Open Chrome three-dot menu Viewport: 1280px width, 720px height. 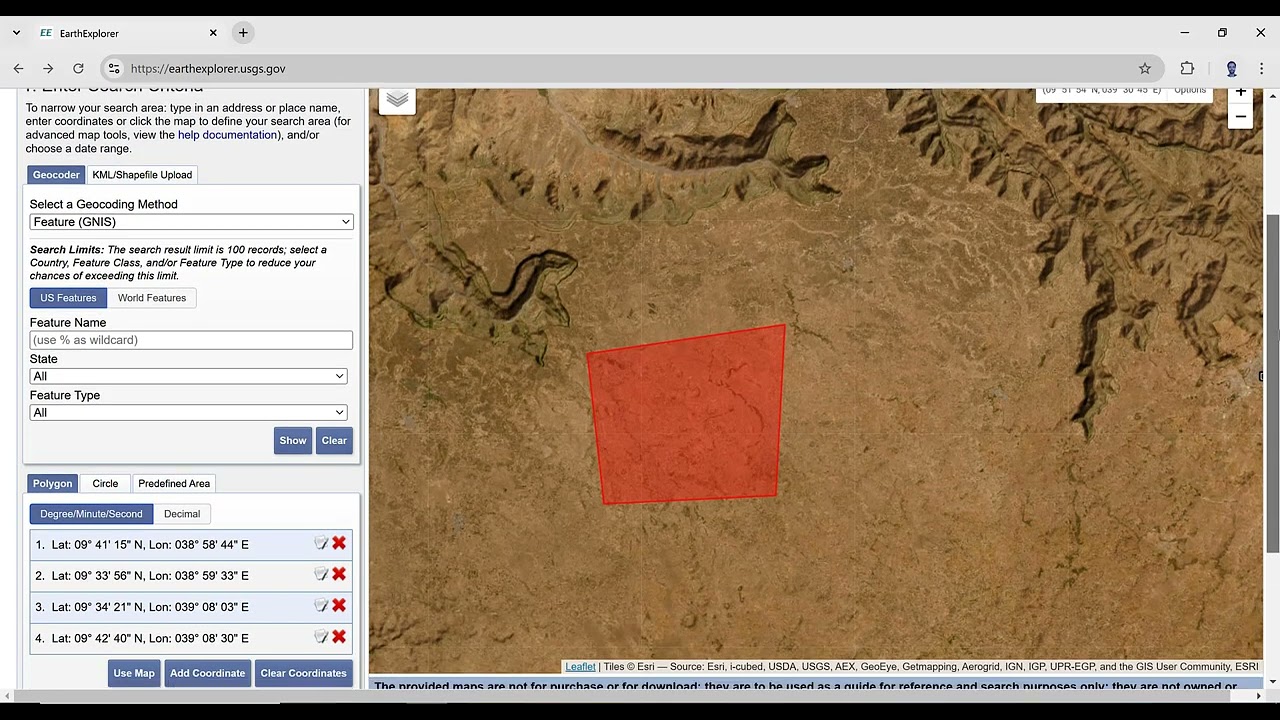coord(1261,68)
